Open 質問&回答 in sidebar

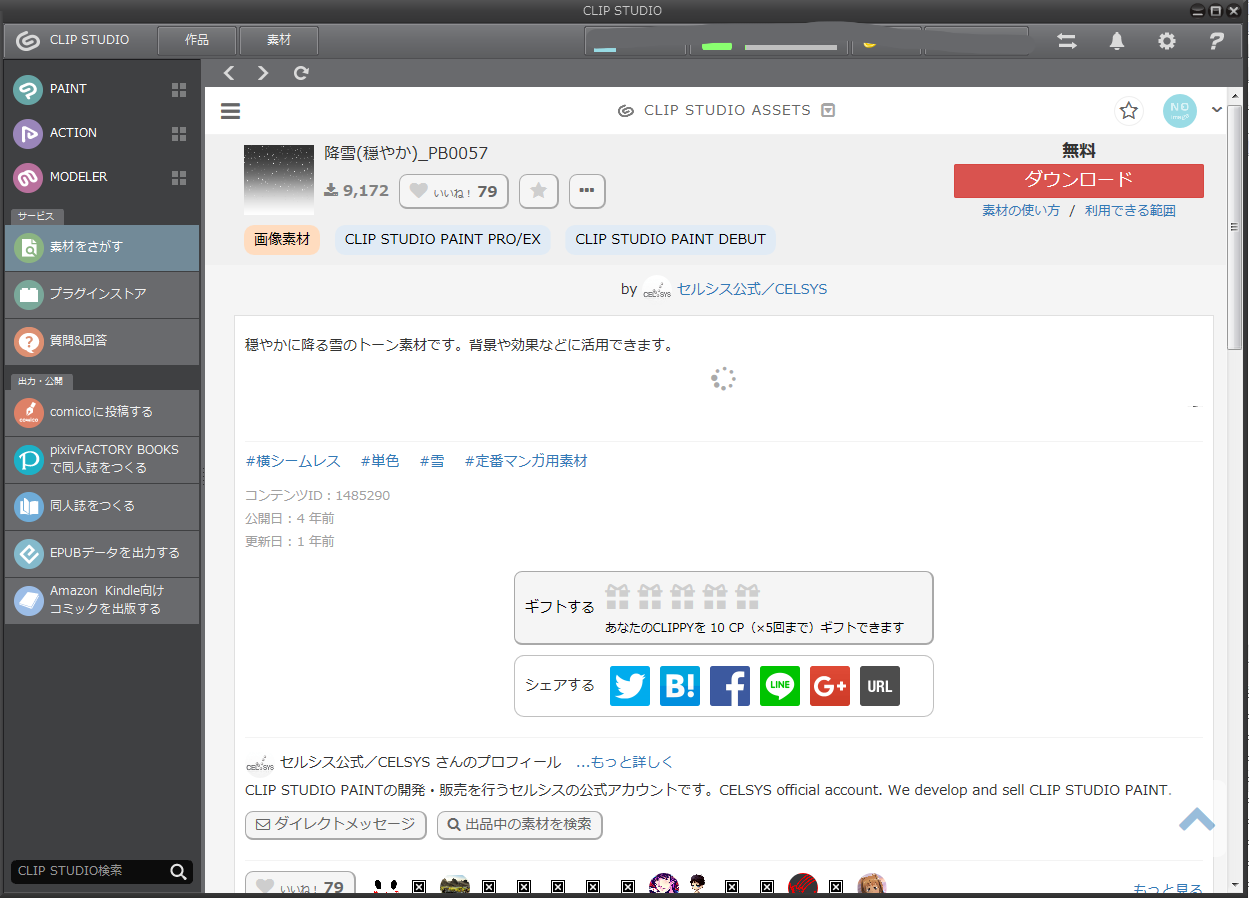(x=102, y=342)
